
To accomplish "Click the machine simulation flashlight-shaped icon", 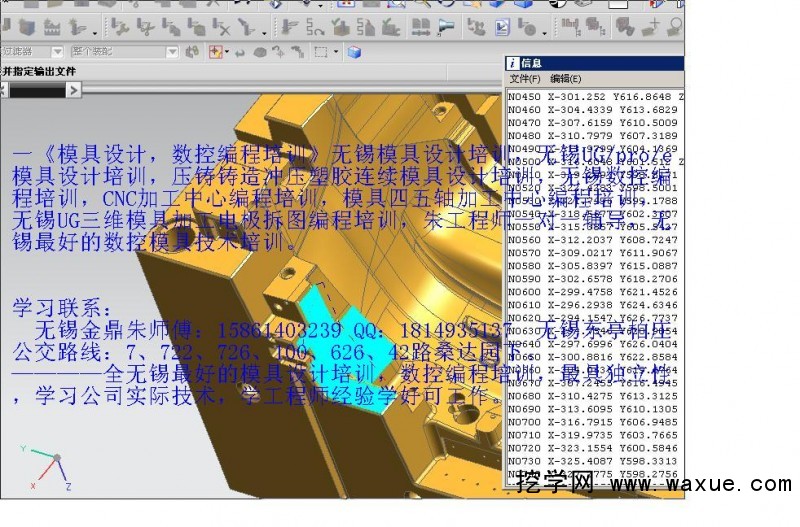I will pyautogui.click(x=446, y=27).
